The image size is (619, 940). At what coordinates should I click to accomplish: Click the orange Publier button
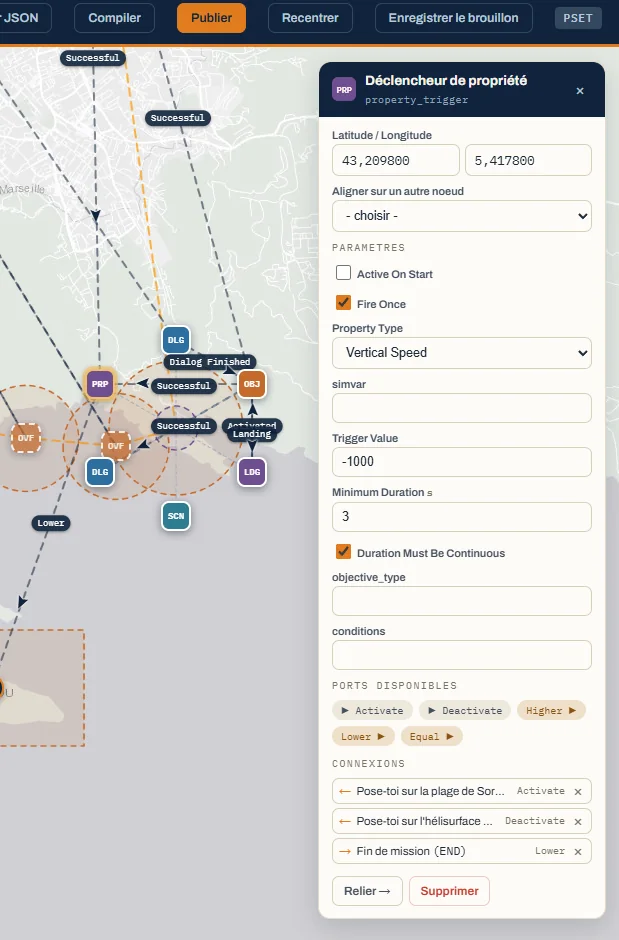[212, 18]
